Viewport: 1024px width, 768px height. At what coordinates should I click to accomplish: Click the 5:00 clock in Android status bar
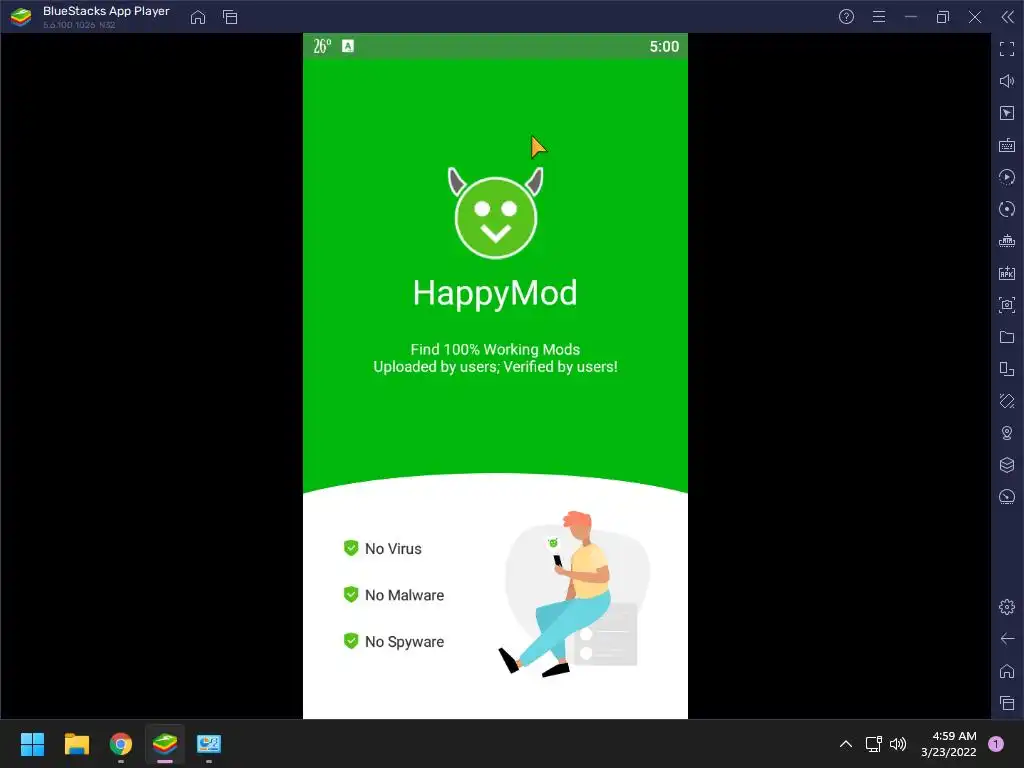(664, 46)
